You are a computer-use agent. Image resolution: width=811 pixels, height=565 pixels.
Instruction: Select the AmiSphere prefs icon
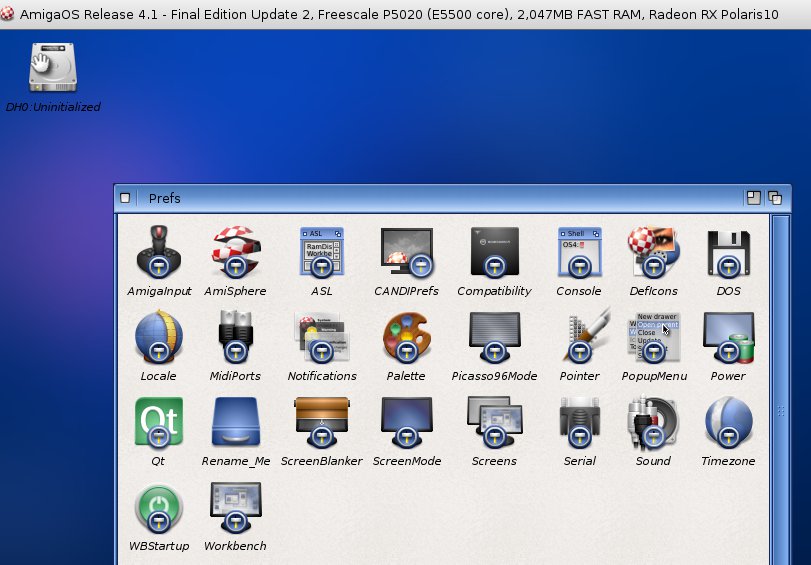coord(235,251)
